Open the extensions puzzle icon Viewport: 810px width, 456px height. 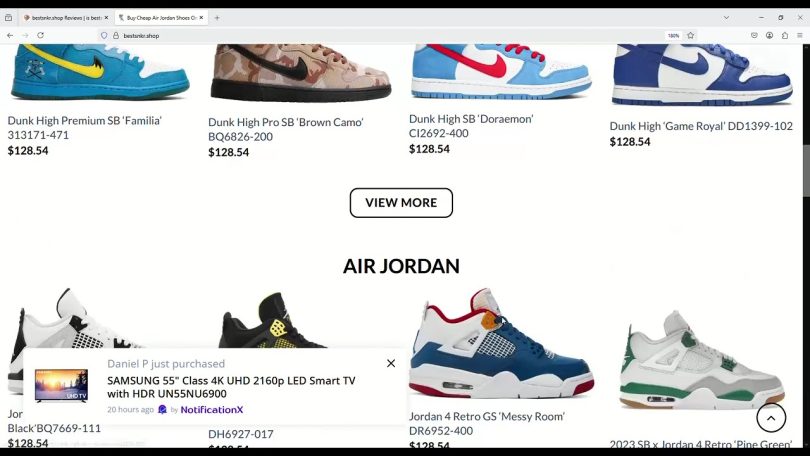pos(785,36)
